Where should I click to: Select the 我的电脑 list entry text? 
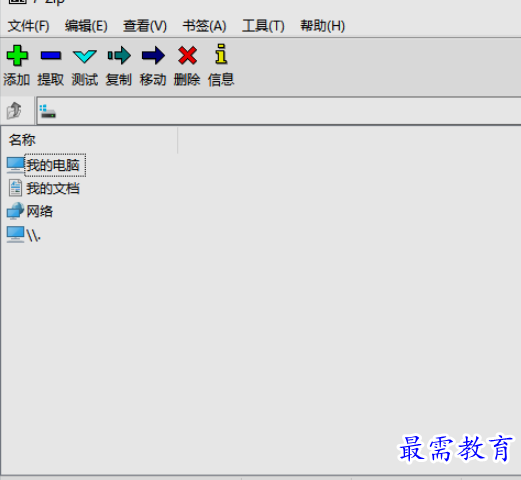pos(53,165)
